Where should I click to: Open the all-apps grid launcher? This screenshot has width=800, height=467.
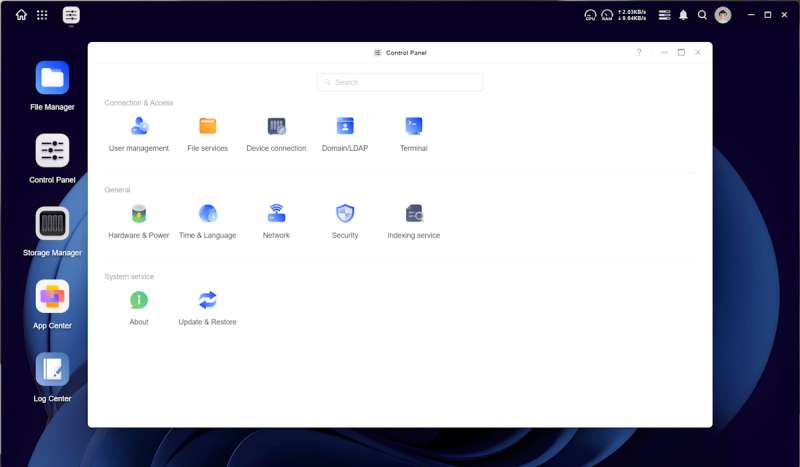(x=42, y=15)
